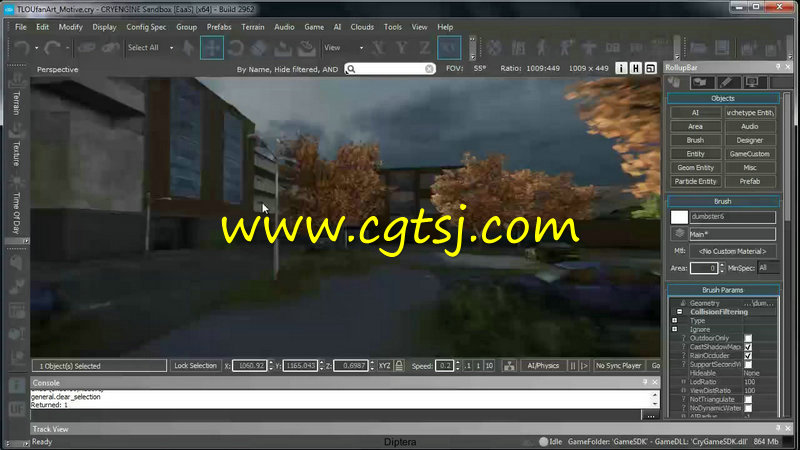This screenshot has height=450, width=800.
Task: Toggle the Lock Selection button
Action: (x=195, y=366)
